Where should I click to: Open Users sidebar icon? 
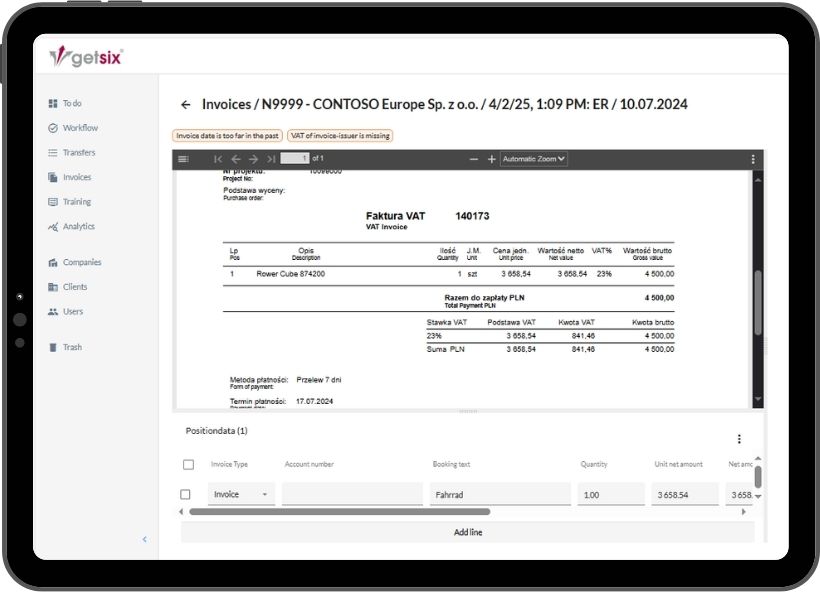point(53,312)
